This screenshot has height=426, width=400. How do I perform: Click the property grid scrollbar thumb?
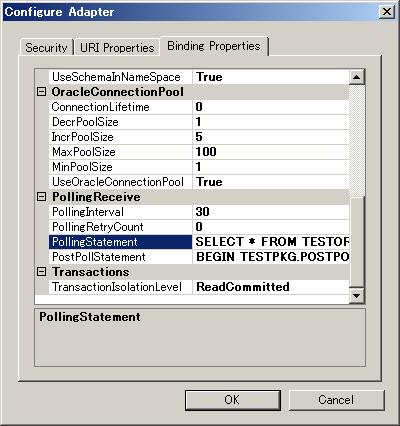pos(357,242)
